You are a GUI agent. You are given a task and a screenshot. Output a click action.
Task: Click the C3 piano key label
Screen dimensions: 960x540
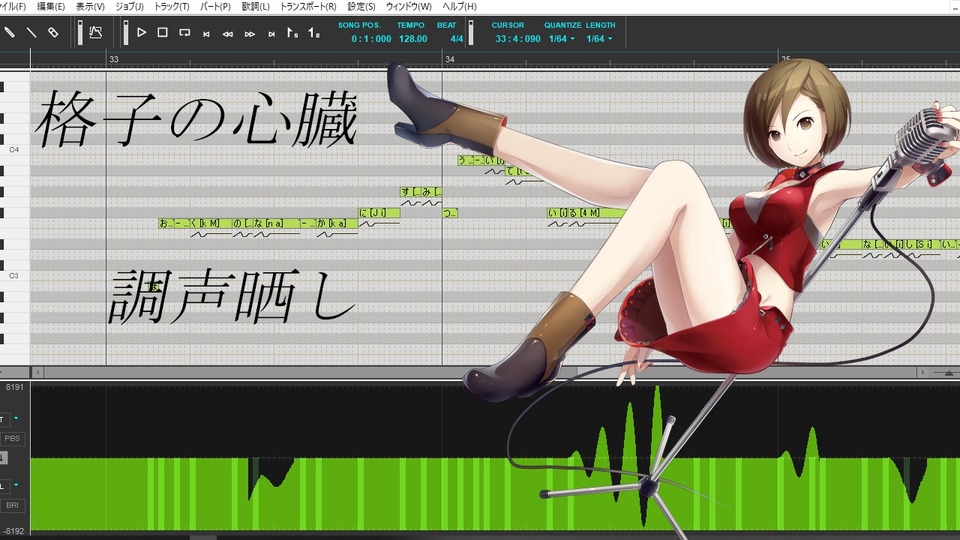pos(14,276)
